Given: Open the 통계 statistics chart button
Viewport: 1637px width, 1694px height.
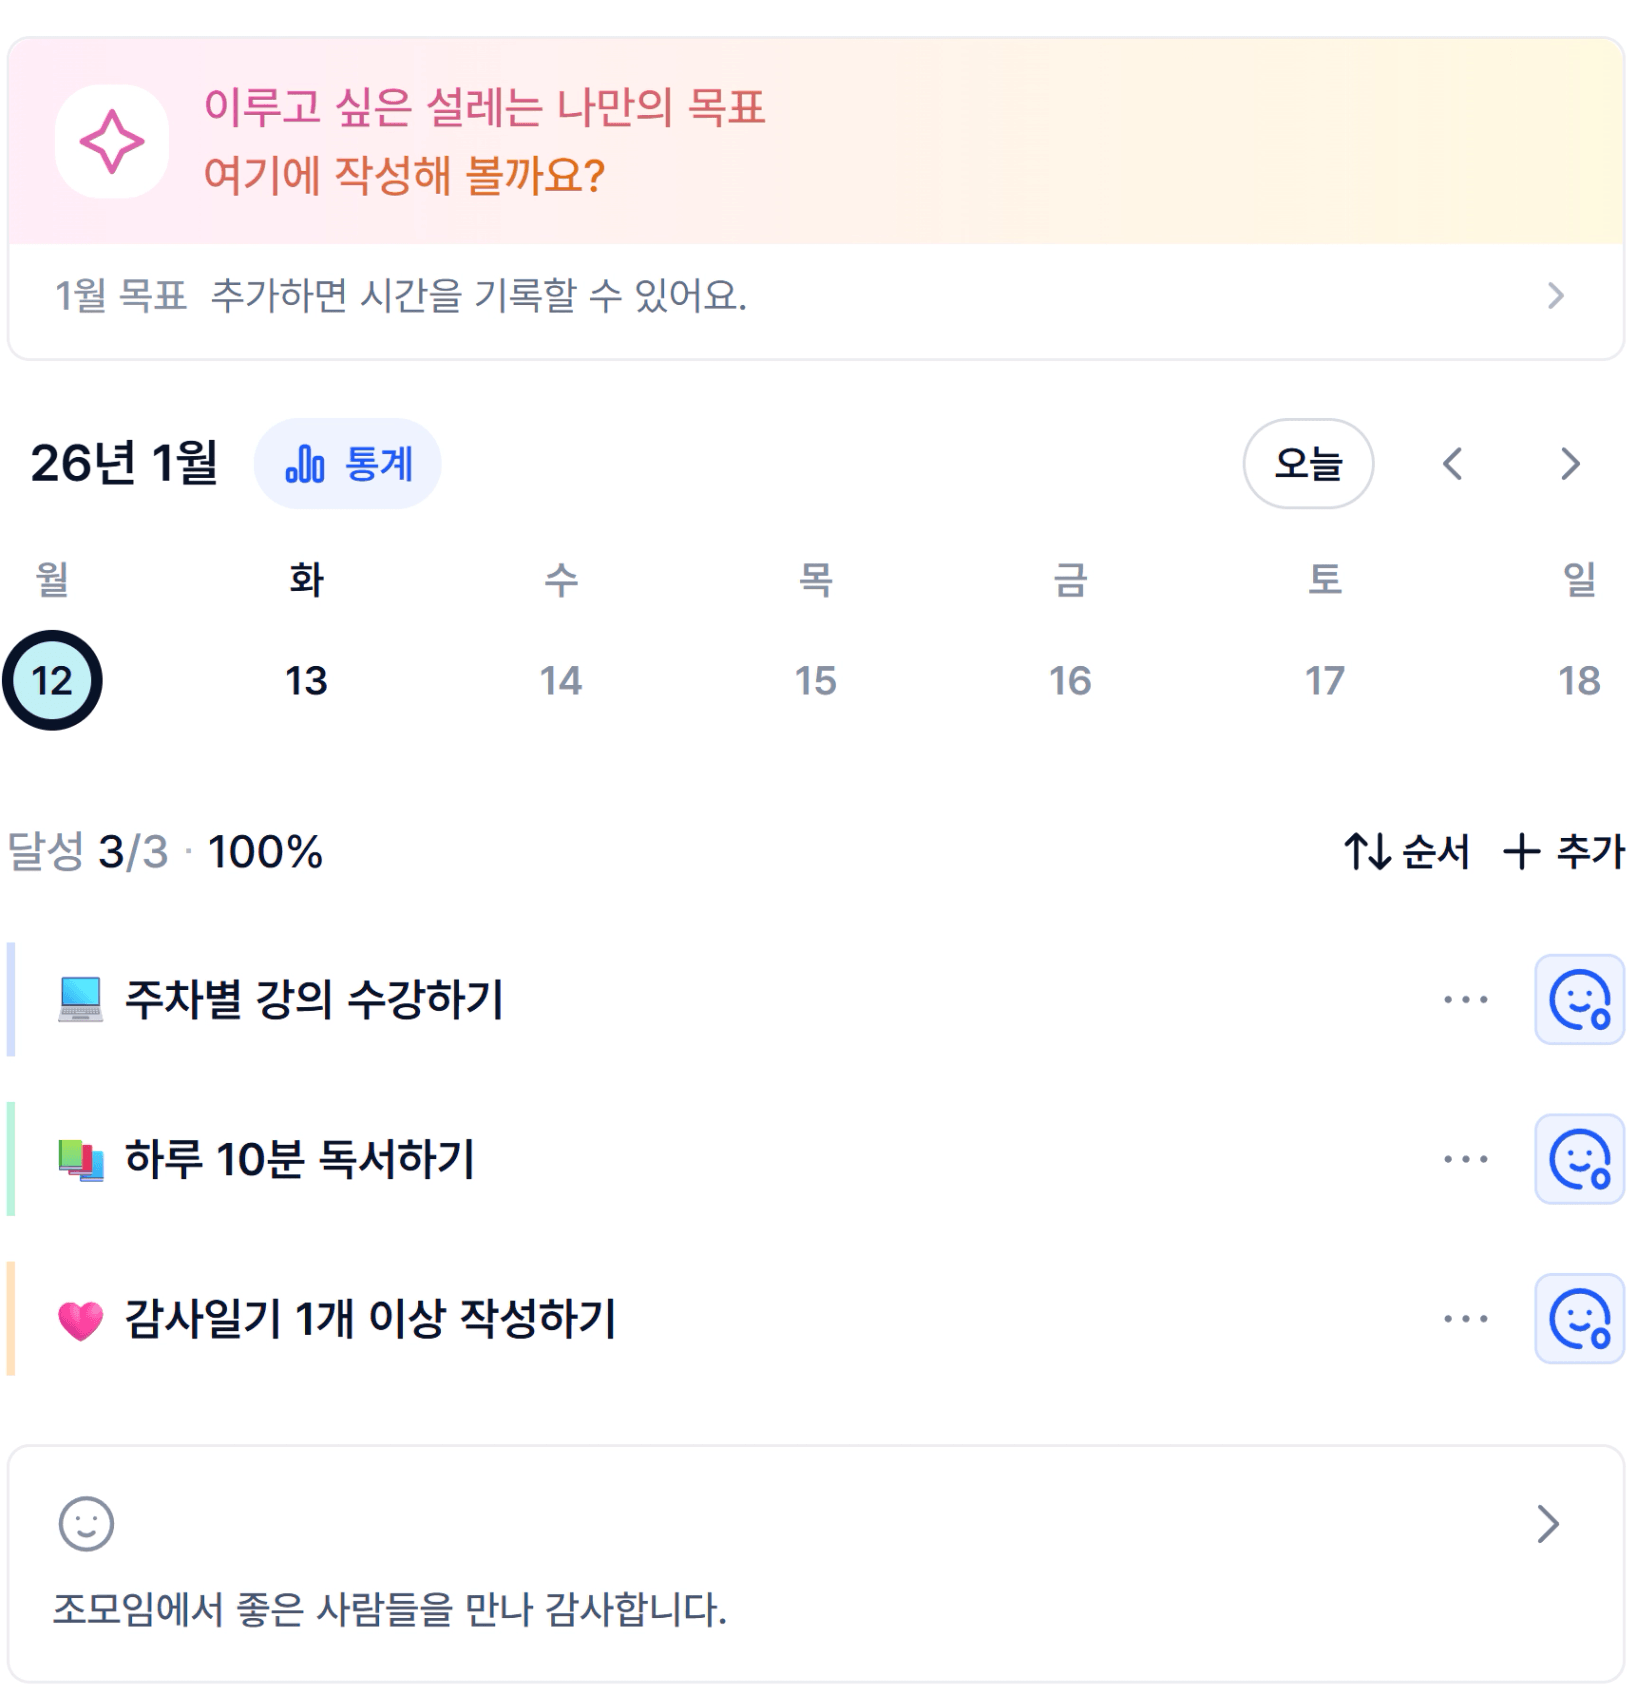Looking at the screenshot, I should [x=348, y=464].
